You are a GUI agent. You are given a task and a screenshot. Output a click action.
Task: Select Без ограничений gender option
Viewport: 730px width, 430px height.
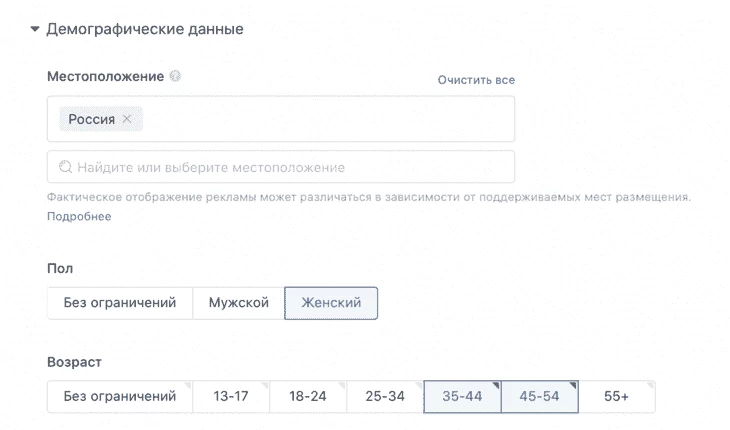120,303
